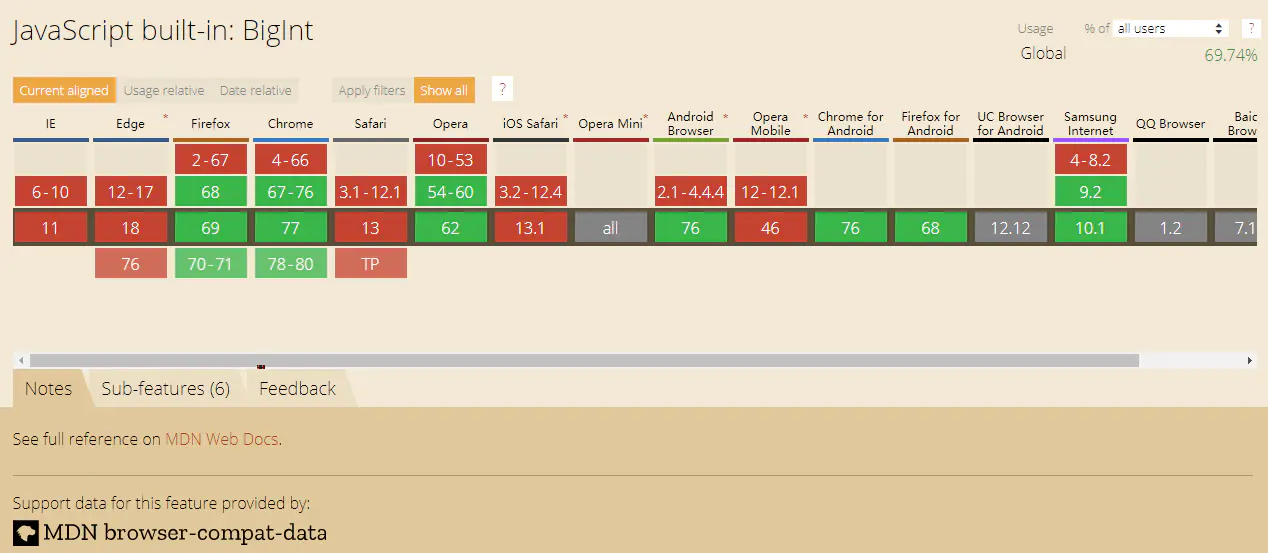Open the MDN Web Docs link
This screenshot has height=553, width=1268.
click(222, 439)
